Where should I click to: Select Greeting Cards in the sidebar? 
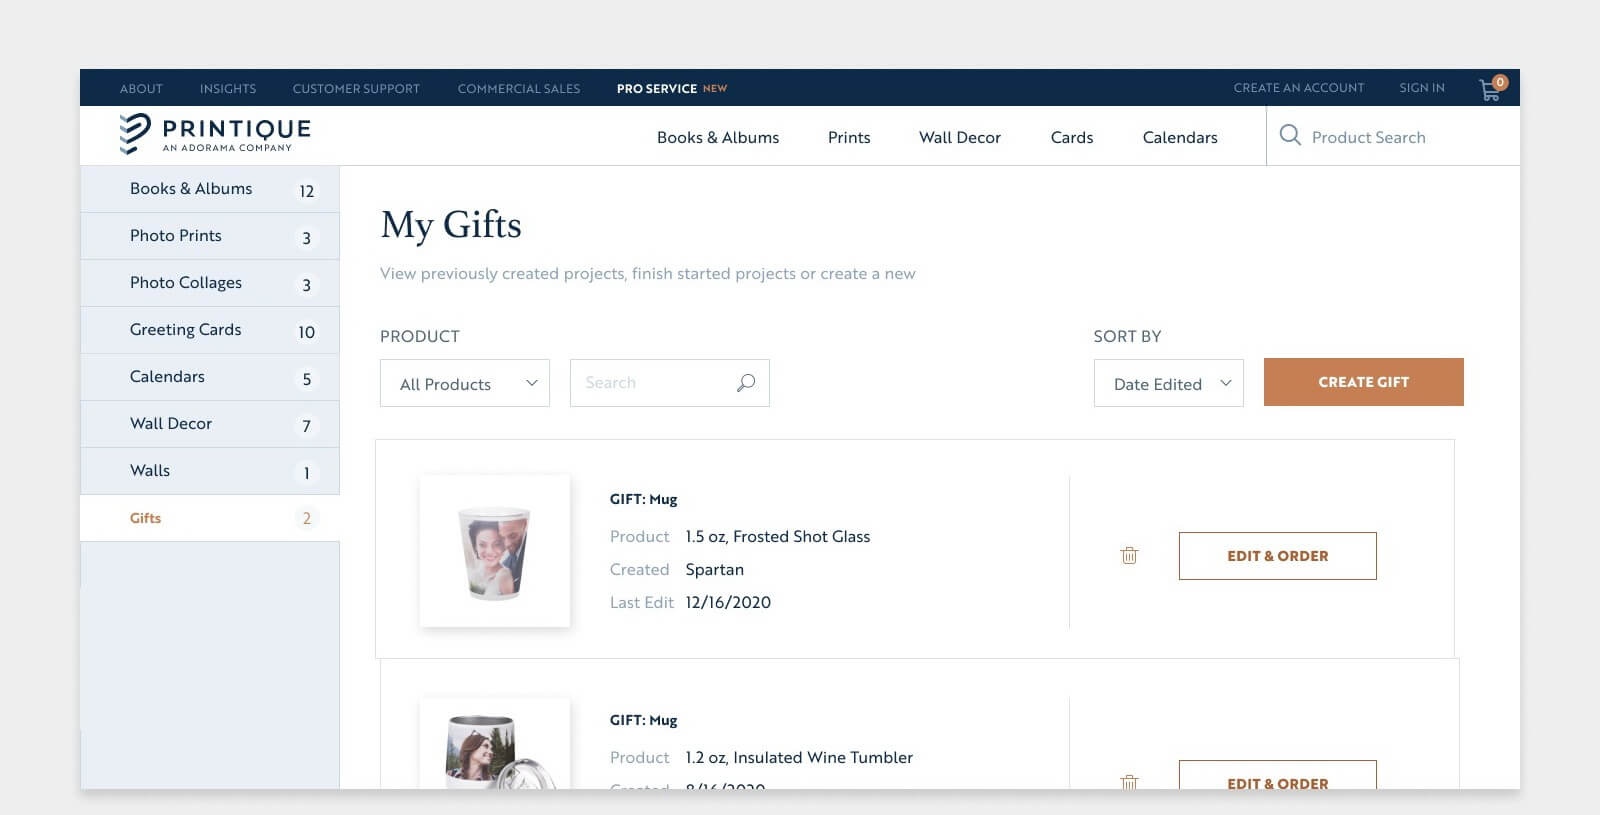coord(210,330)
